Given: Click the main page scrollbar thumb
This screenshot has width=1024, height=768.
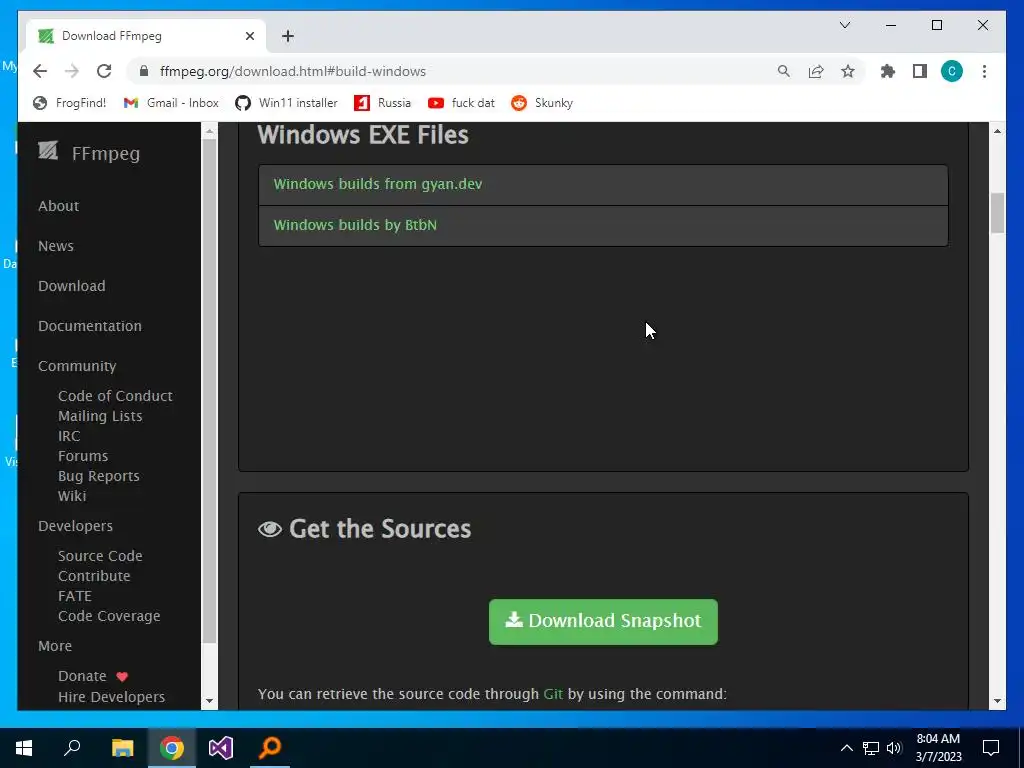Looking at the screenshot, I should point(997,213).
